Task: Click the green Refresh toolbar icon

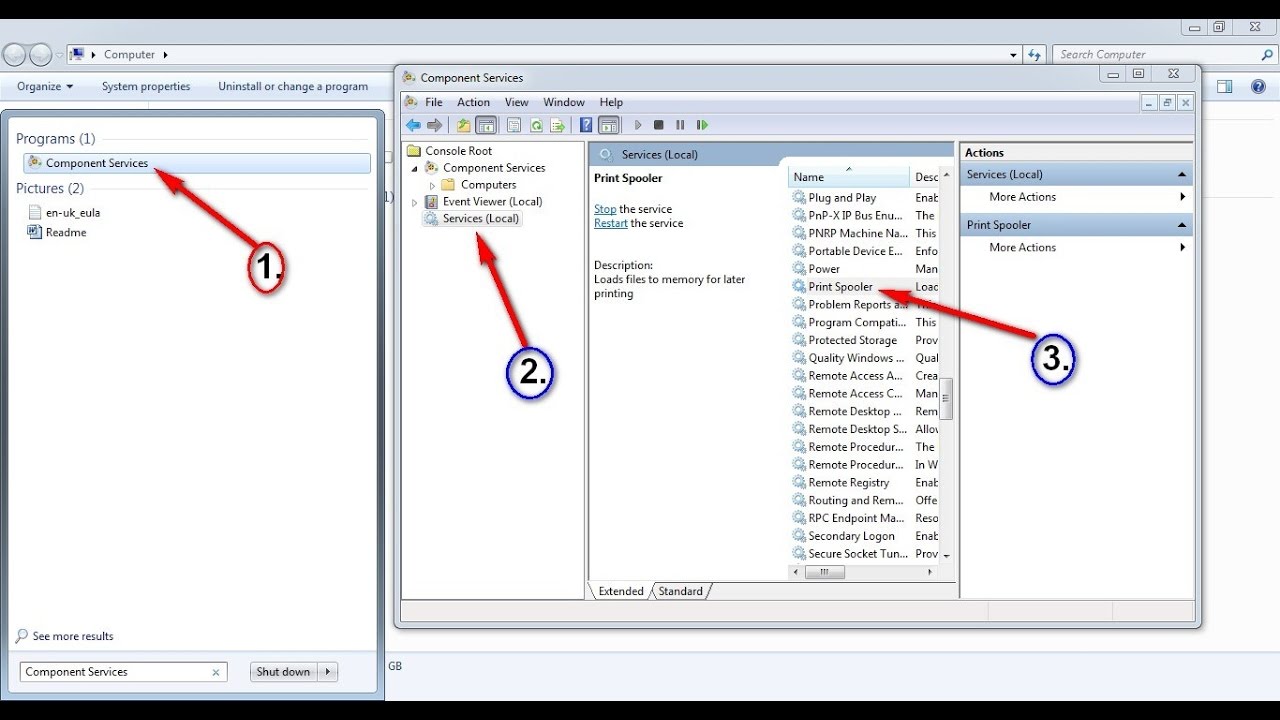Action: coord(536,125)
